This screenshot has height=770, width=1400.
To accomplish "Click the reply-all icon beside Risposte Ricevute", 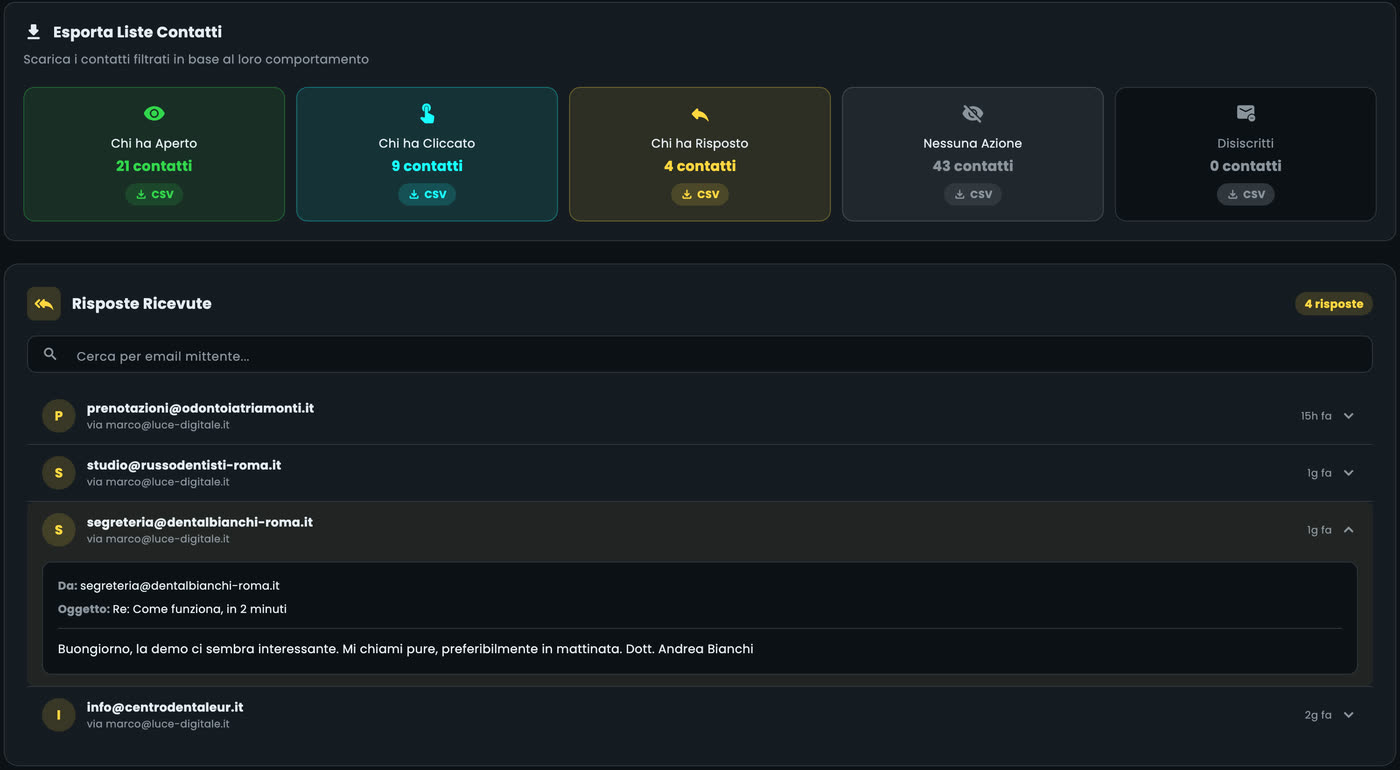I will [44, 304].
